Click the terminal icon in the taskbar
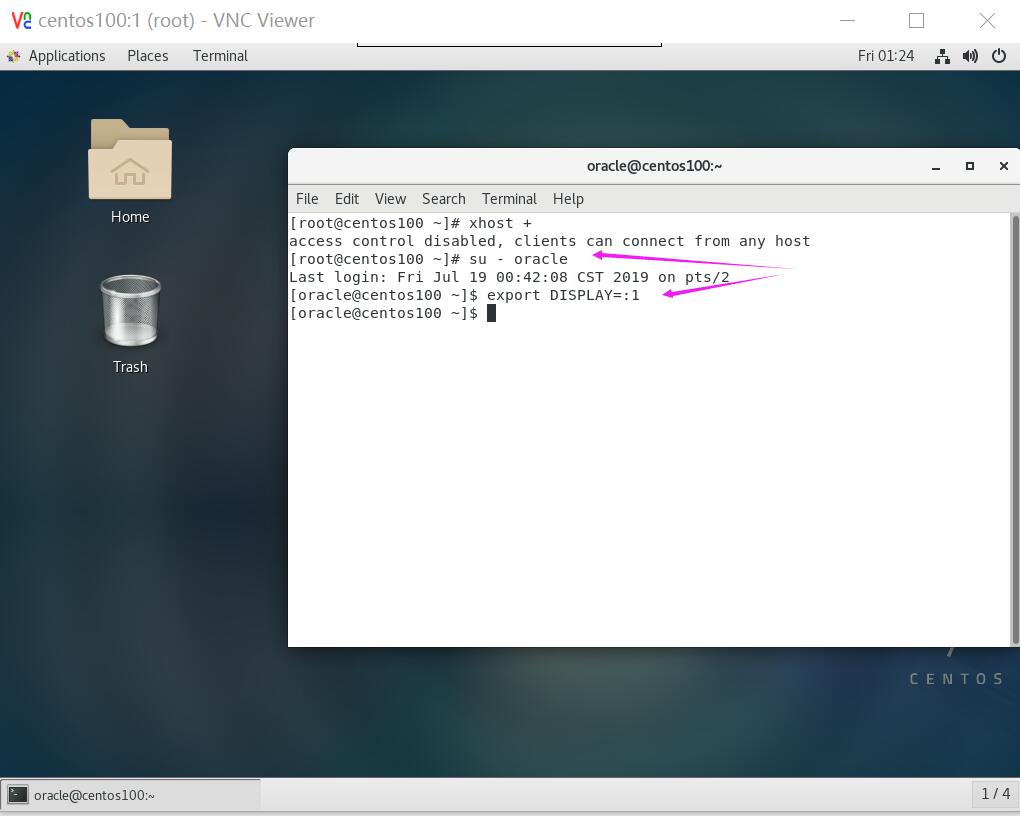 [18, 795]
